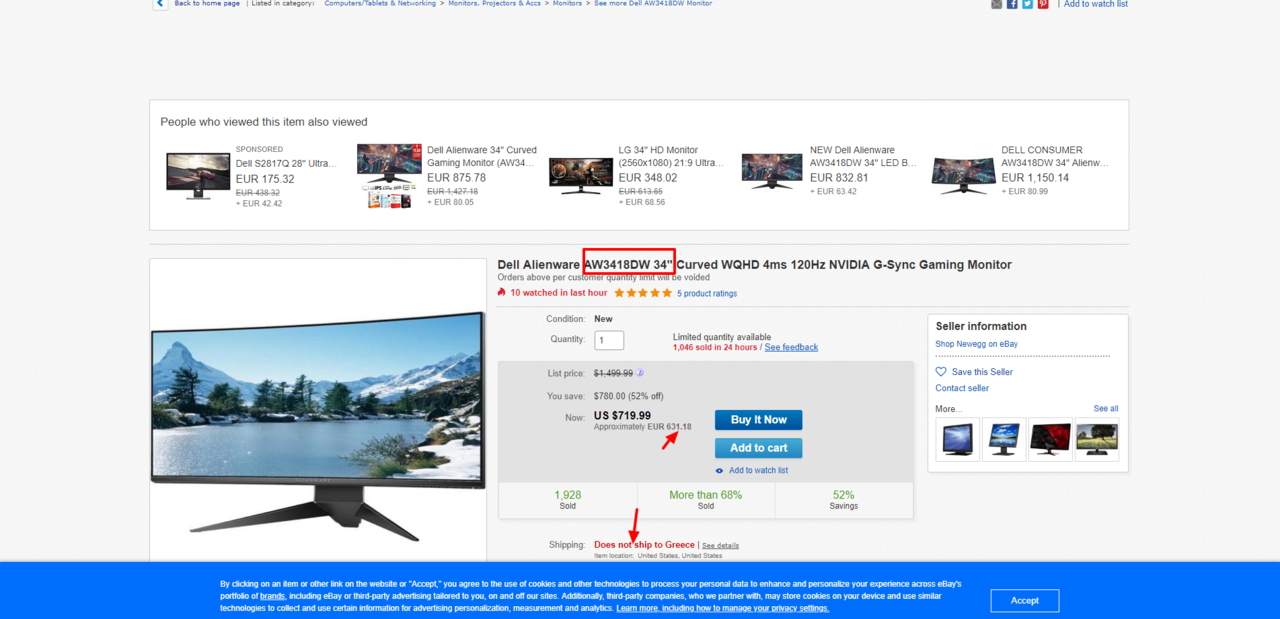Image resolution: width=1280 pixels, height=619 pixels.
Task: Open See details shipping link
Action: point(720,545)
